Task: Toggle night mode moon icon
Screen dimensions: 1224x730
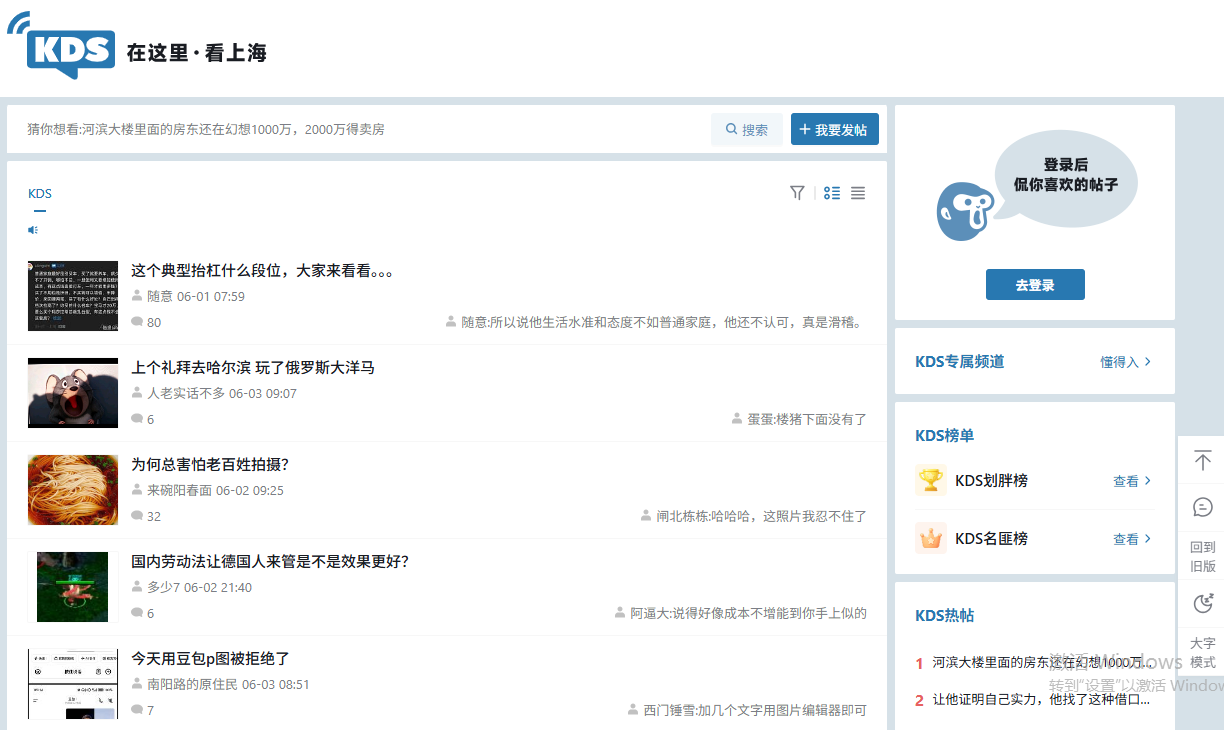Action: pyautogui.click(x=1203, y=603)
